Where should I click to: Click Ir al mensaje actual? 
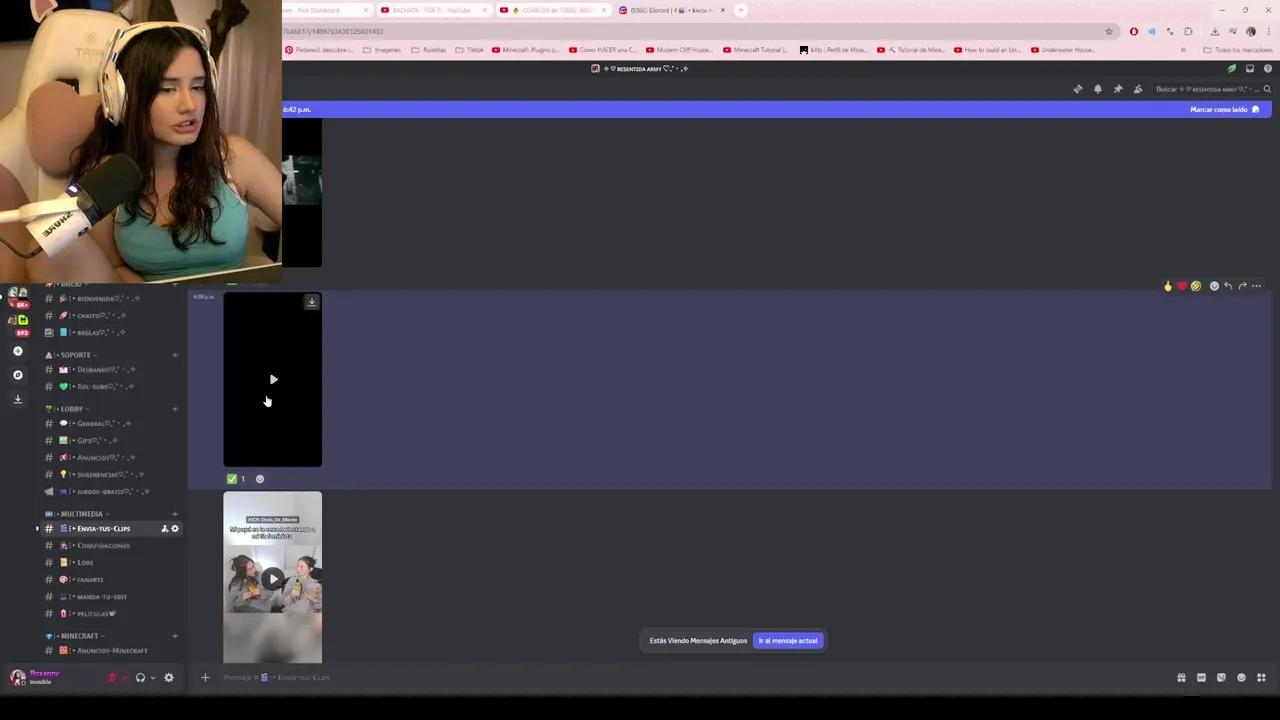(788, 641)
